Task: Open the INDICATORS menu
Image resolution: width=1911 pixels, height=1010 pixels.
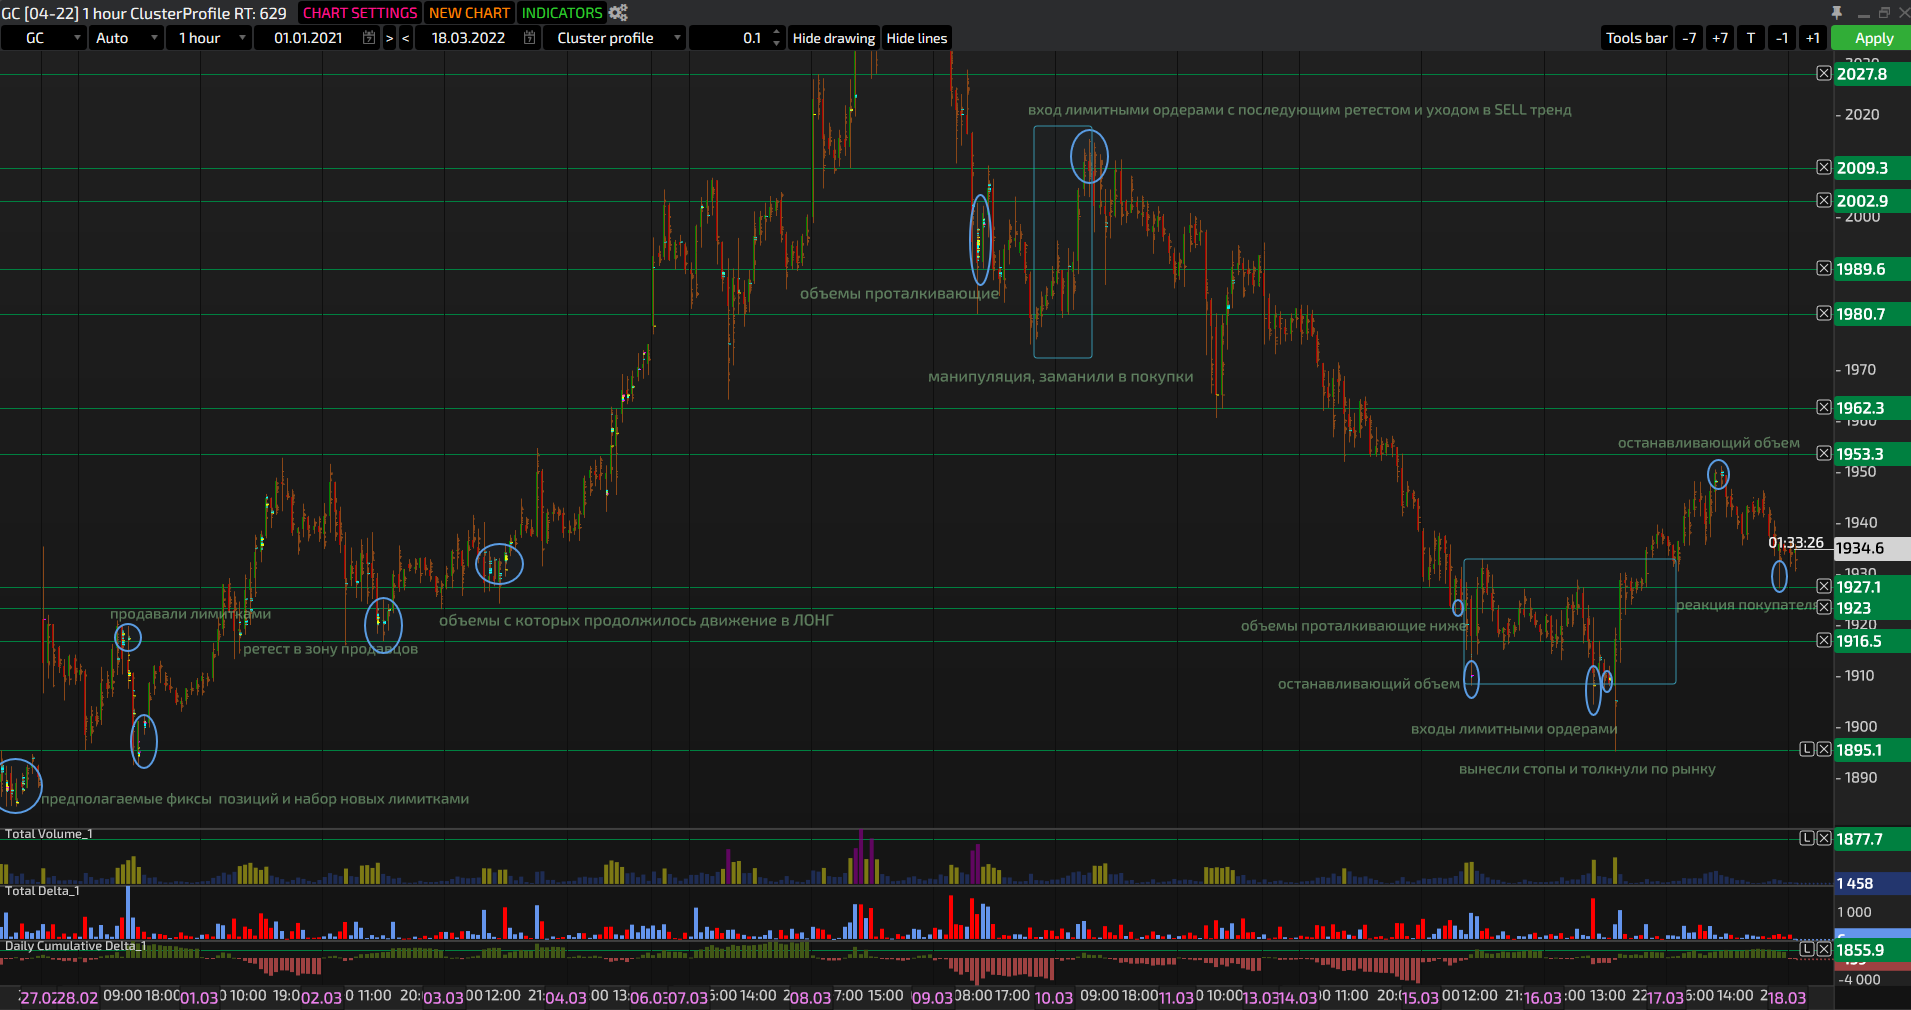Action: [x=562, y=13]
